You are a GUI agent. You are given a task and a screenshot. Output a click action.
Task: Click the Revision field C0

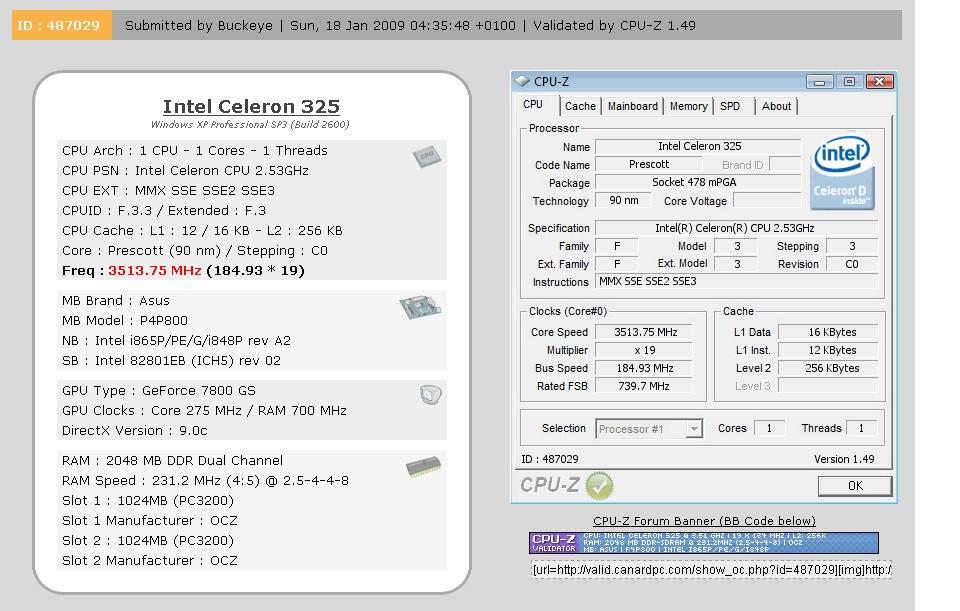pyautogui.click(x=852, y=264)
